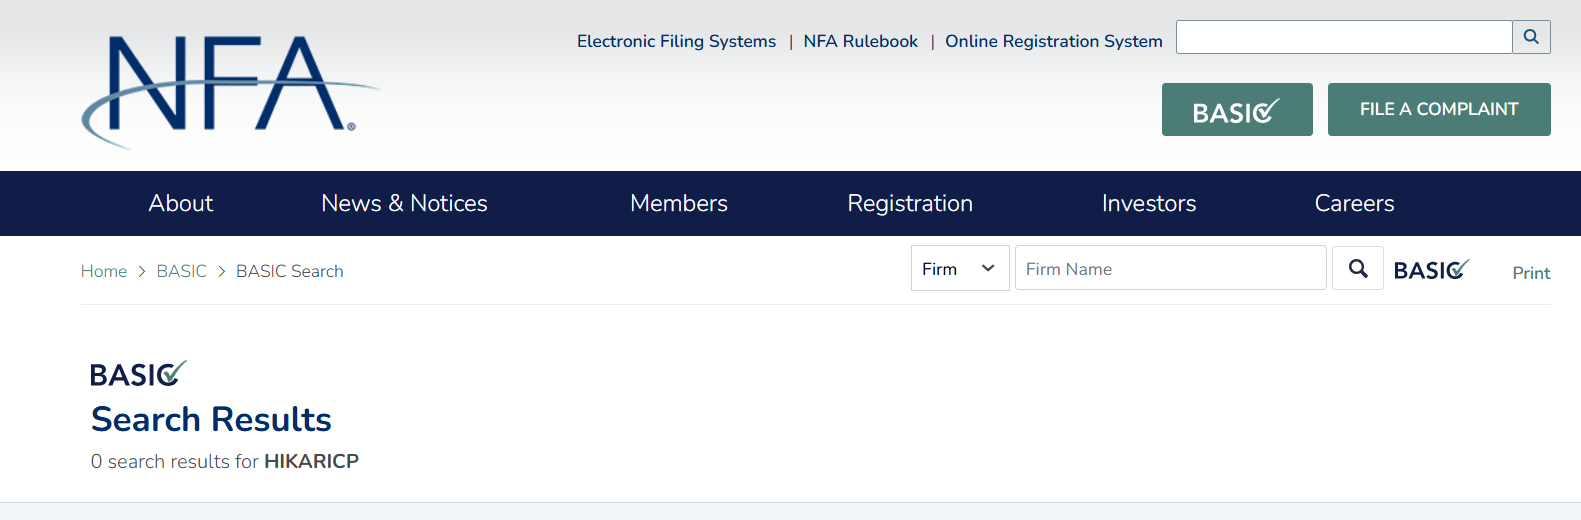Open the Investors menu

tap(1149, 203)
